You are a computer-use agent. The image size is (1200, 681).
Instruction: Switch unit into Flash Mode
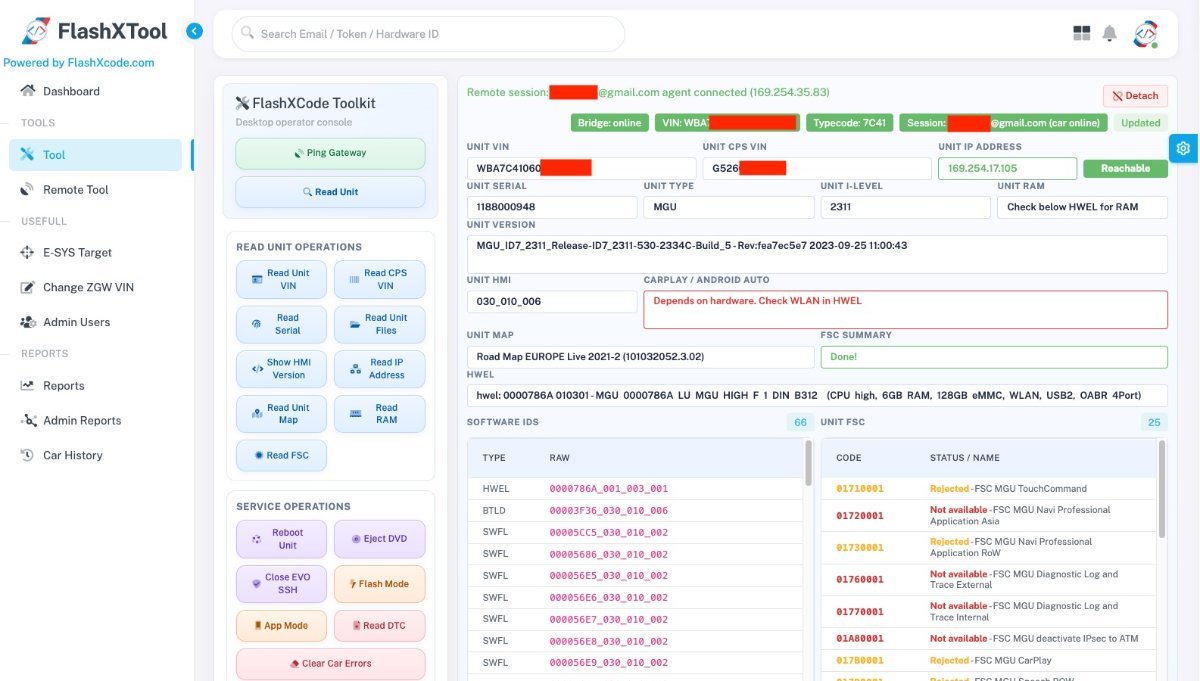378,584
